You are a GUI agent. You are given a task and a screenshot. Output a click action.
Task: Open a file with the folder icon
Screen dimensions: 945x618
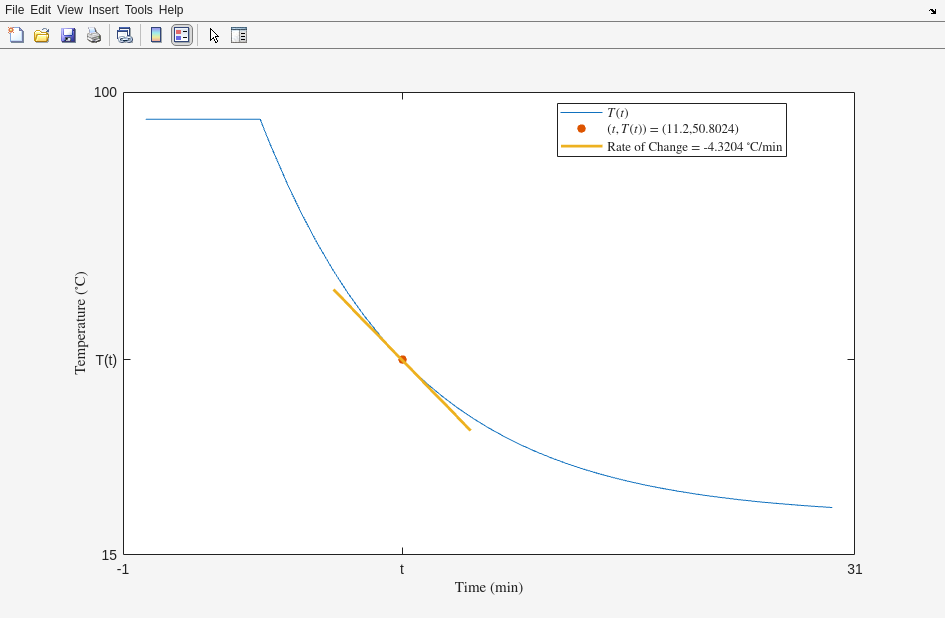(42, 35)
